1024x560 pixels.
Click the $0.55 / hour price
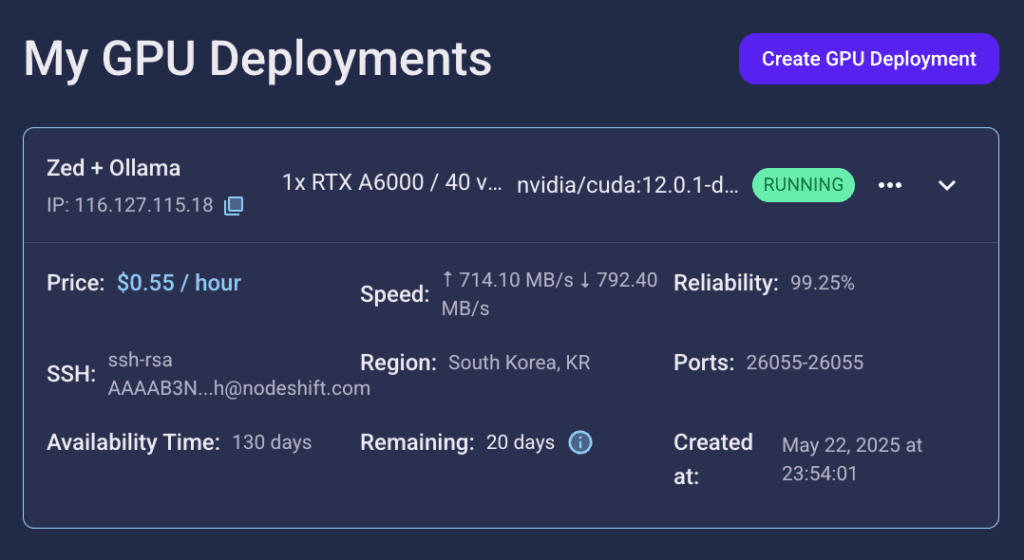point(179,283)
